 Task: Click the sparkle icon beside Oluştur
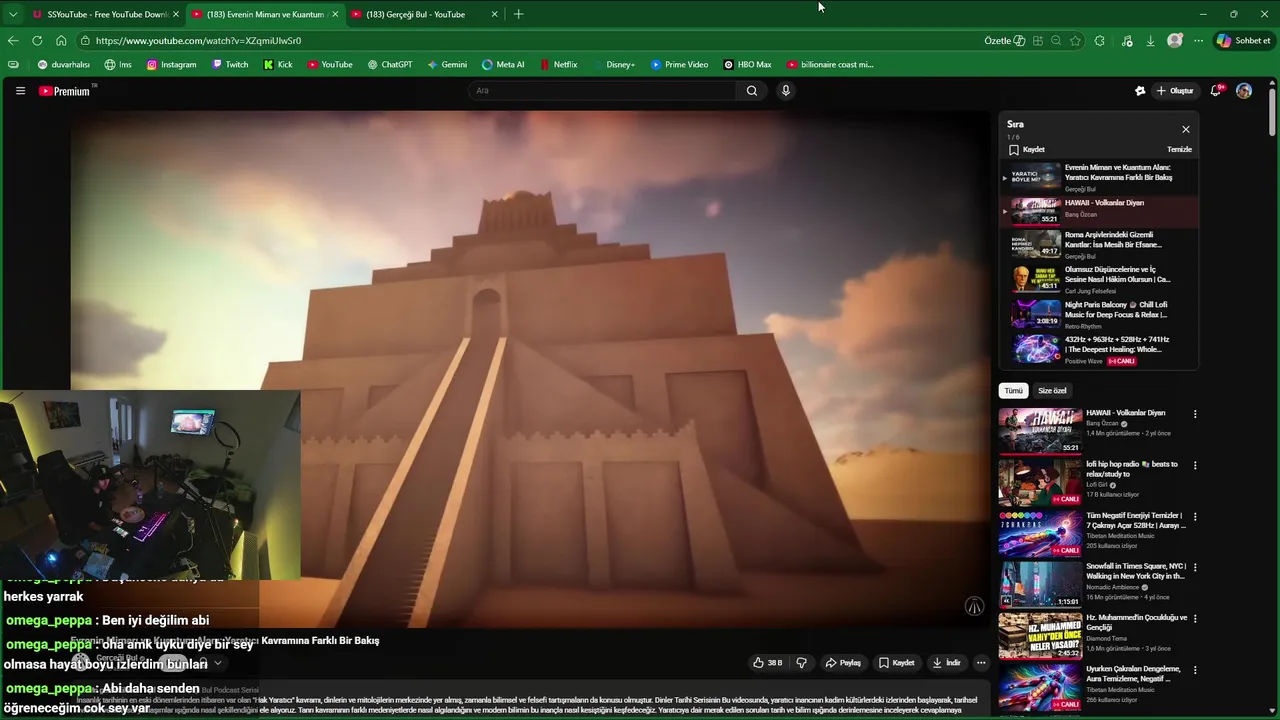(x=1140, y=91)
